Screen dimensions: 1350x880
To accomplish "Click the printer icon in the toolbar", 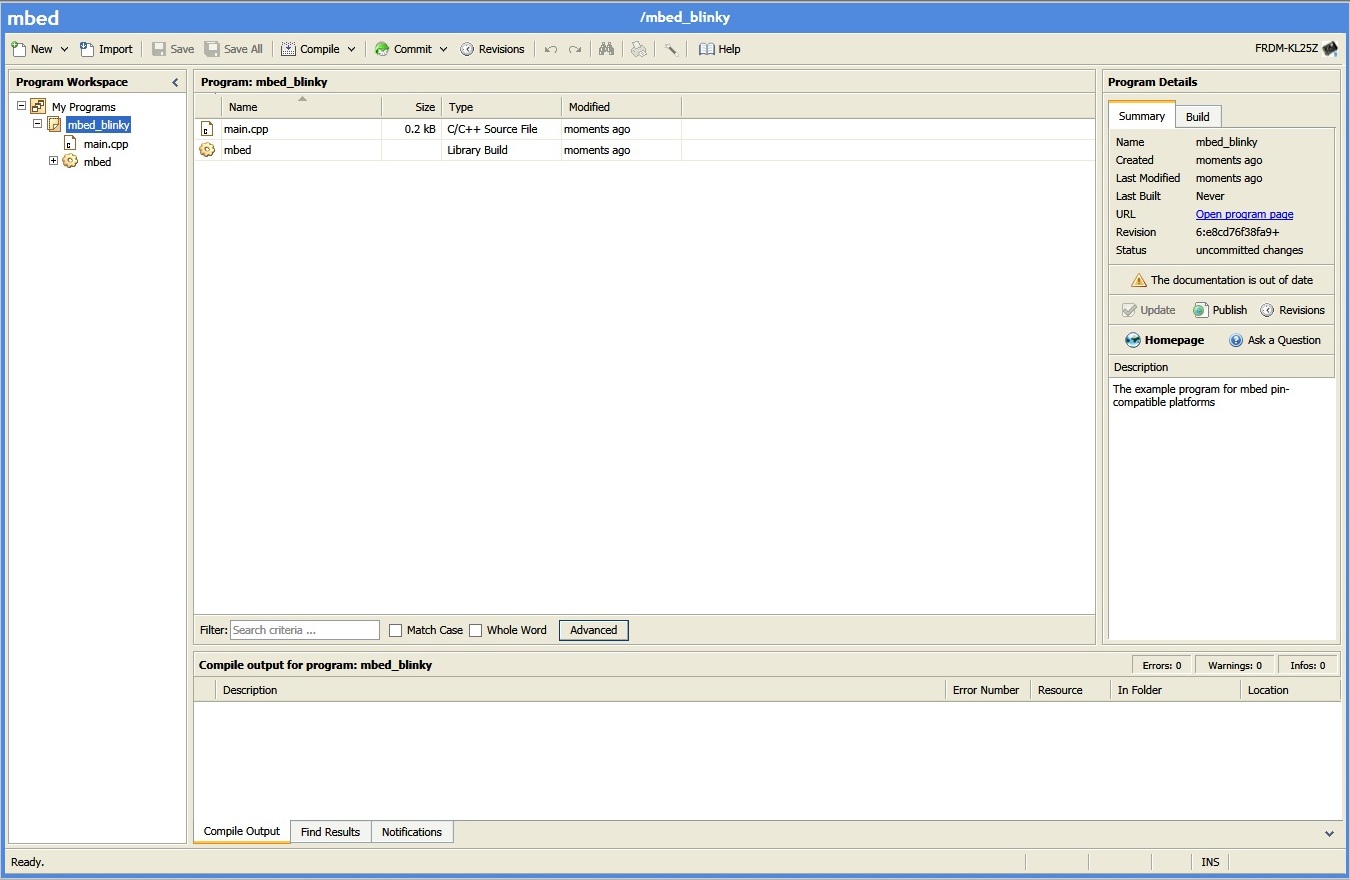I will pos(638,49).
